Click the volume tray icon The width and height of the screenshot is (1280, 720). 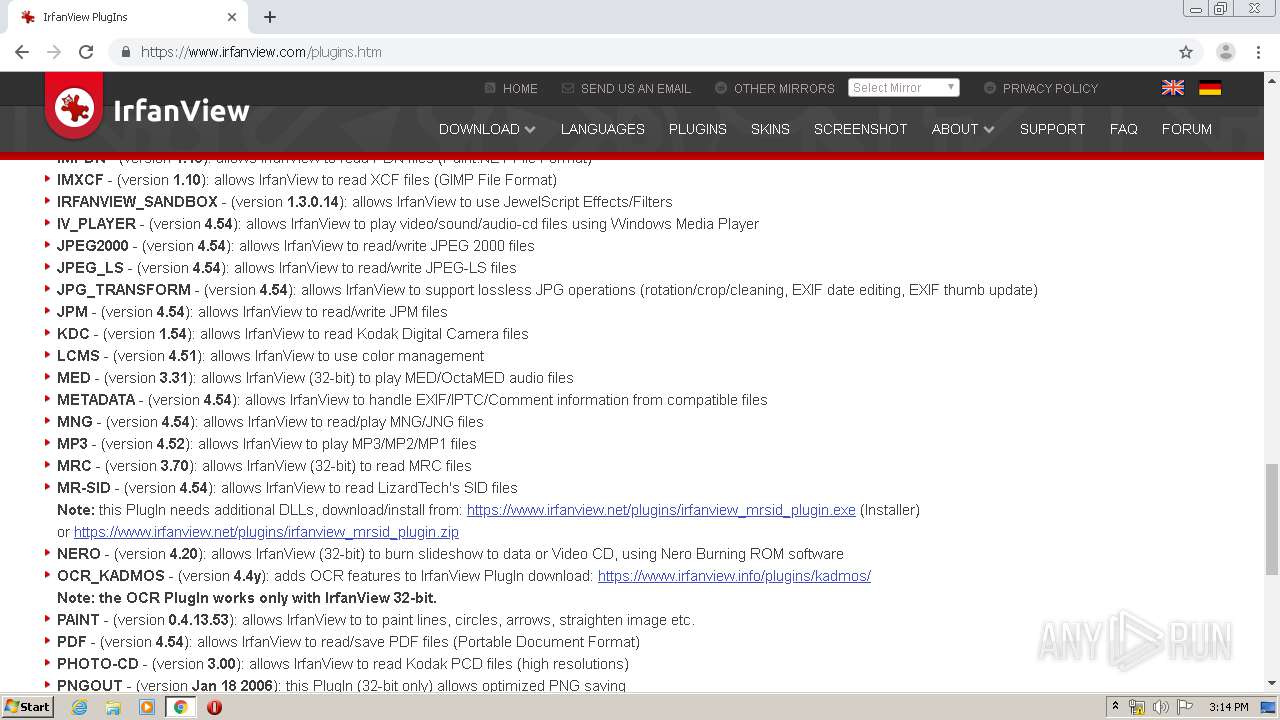point(1161,707)
